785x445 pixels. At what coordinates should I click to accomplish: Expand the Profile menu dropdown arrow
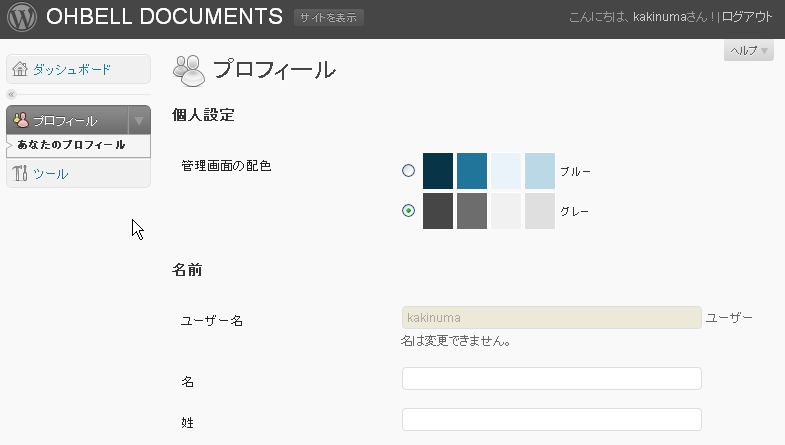pyautogui.click(x=139, y=120)
